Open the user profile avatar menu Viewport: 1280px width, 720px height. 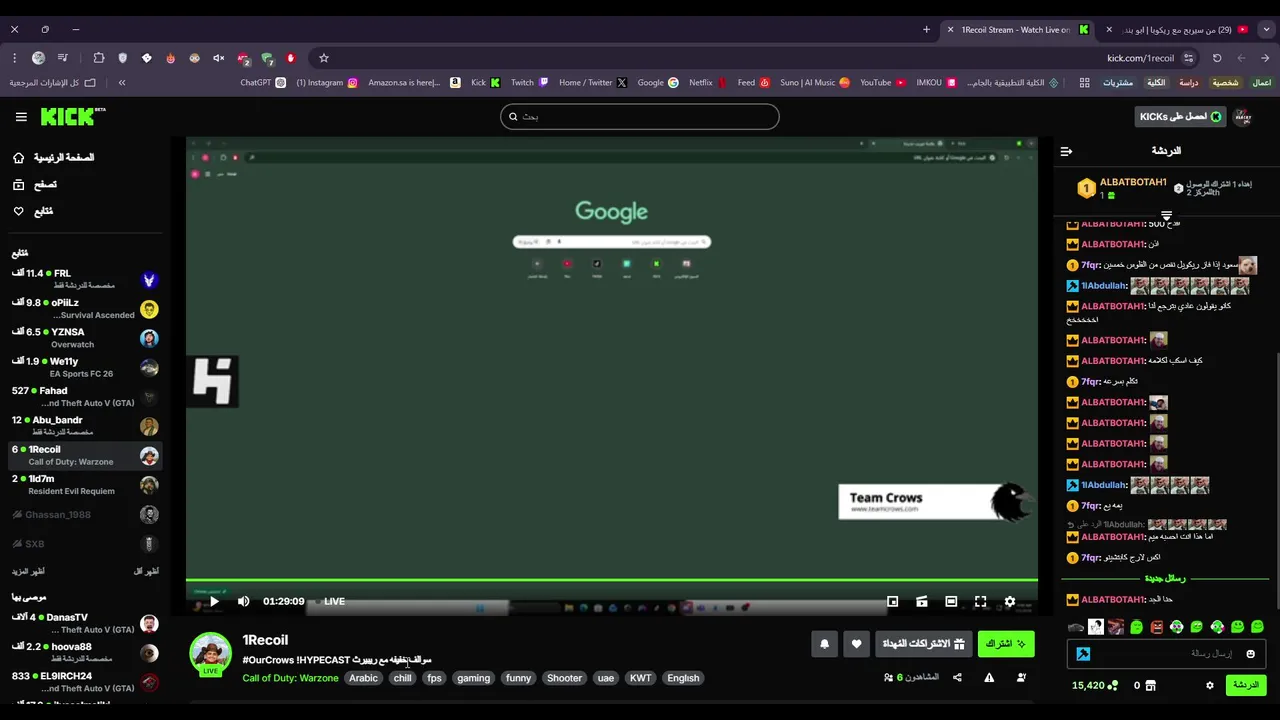point(1242,117)
